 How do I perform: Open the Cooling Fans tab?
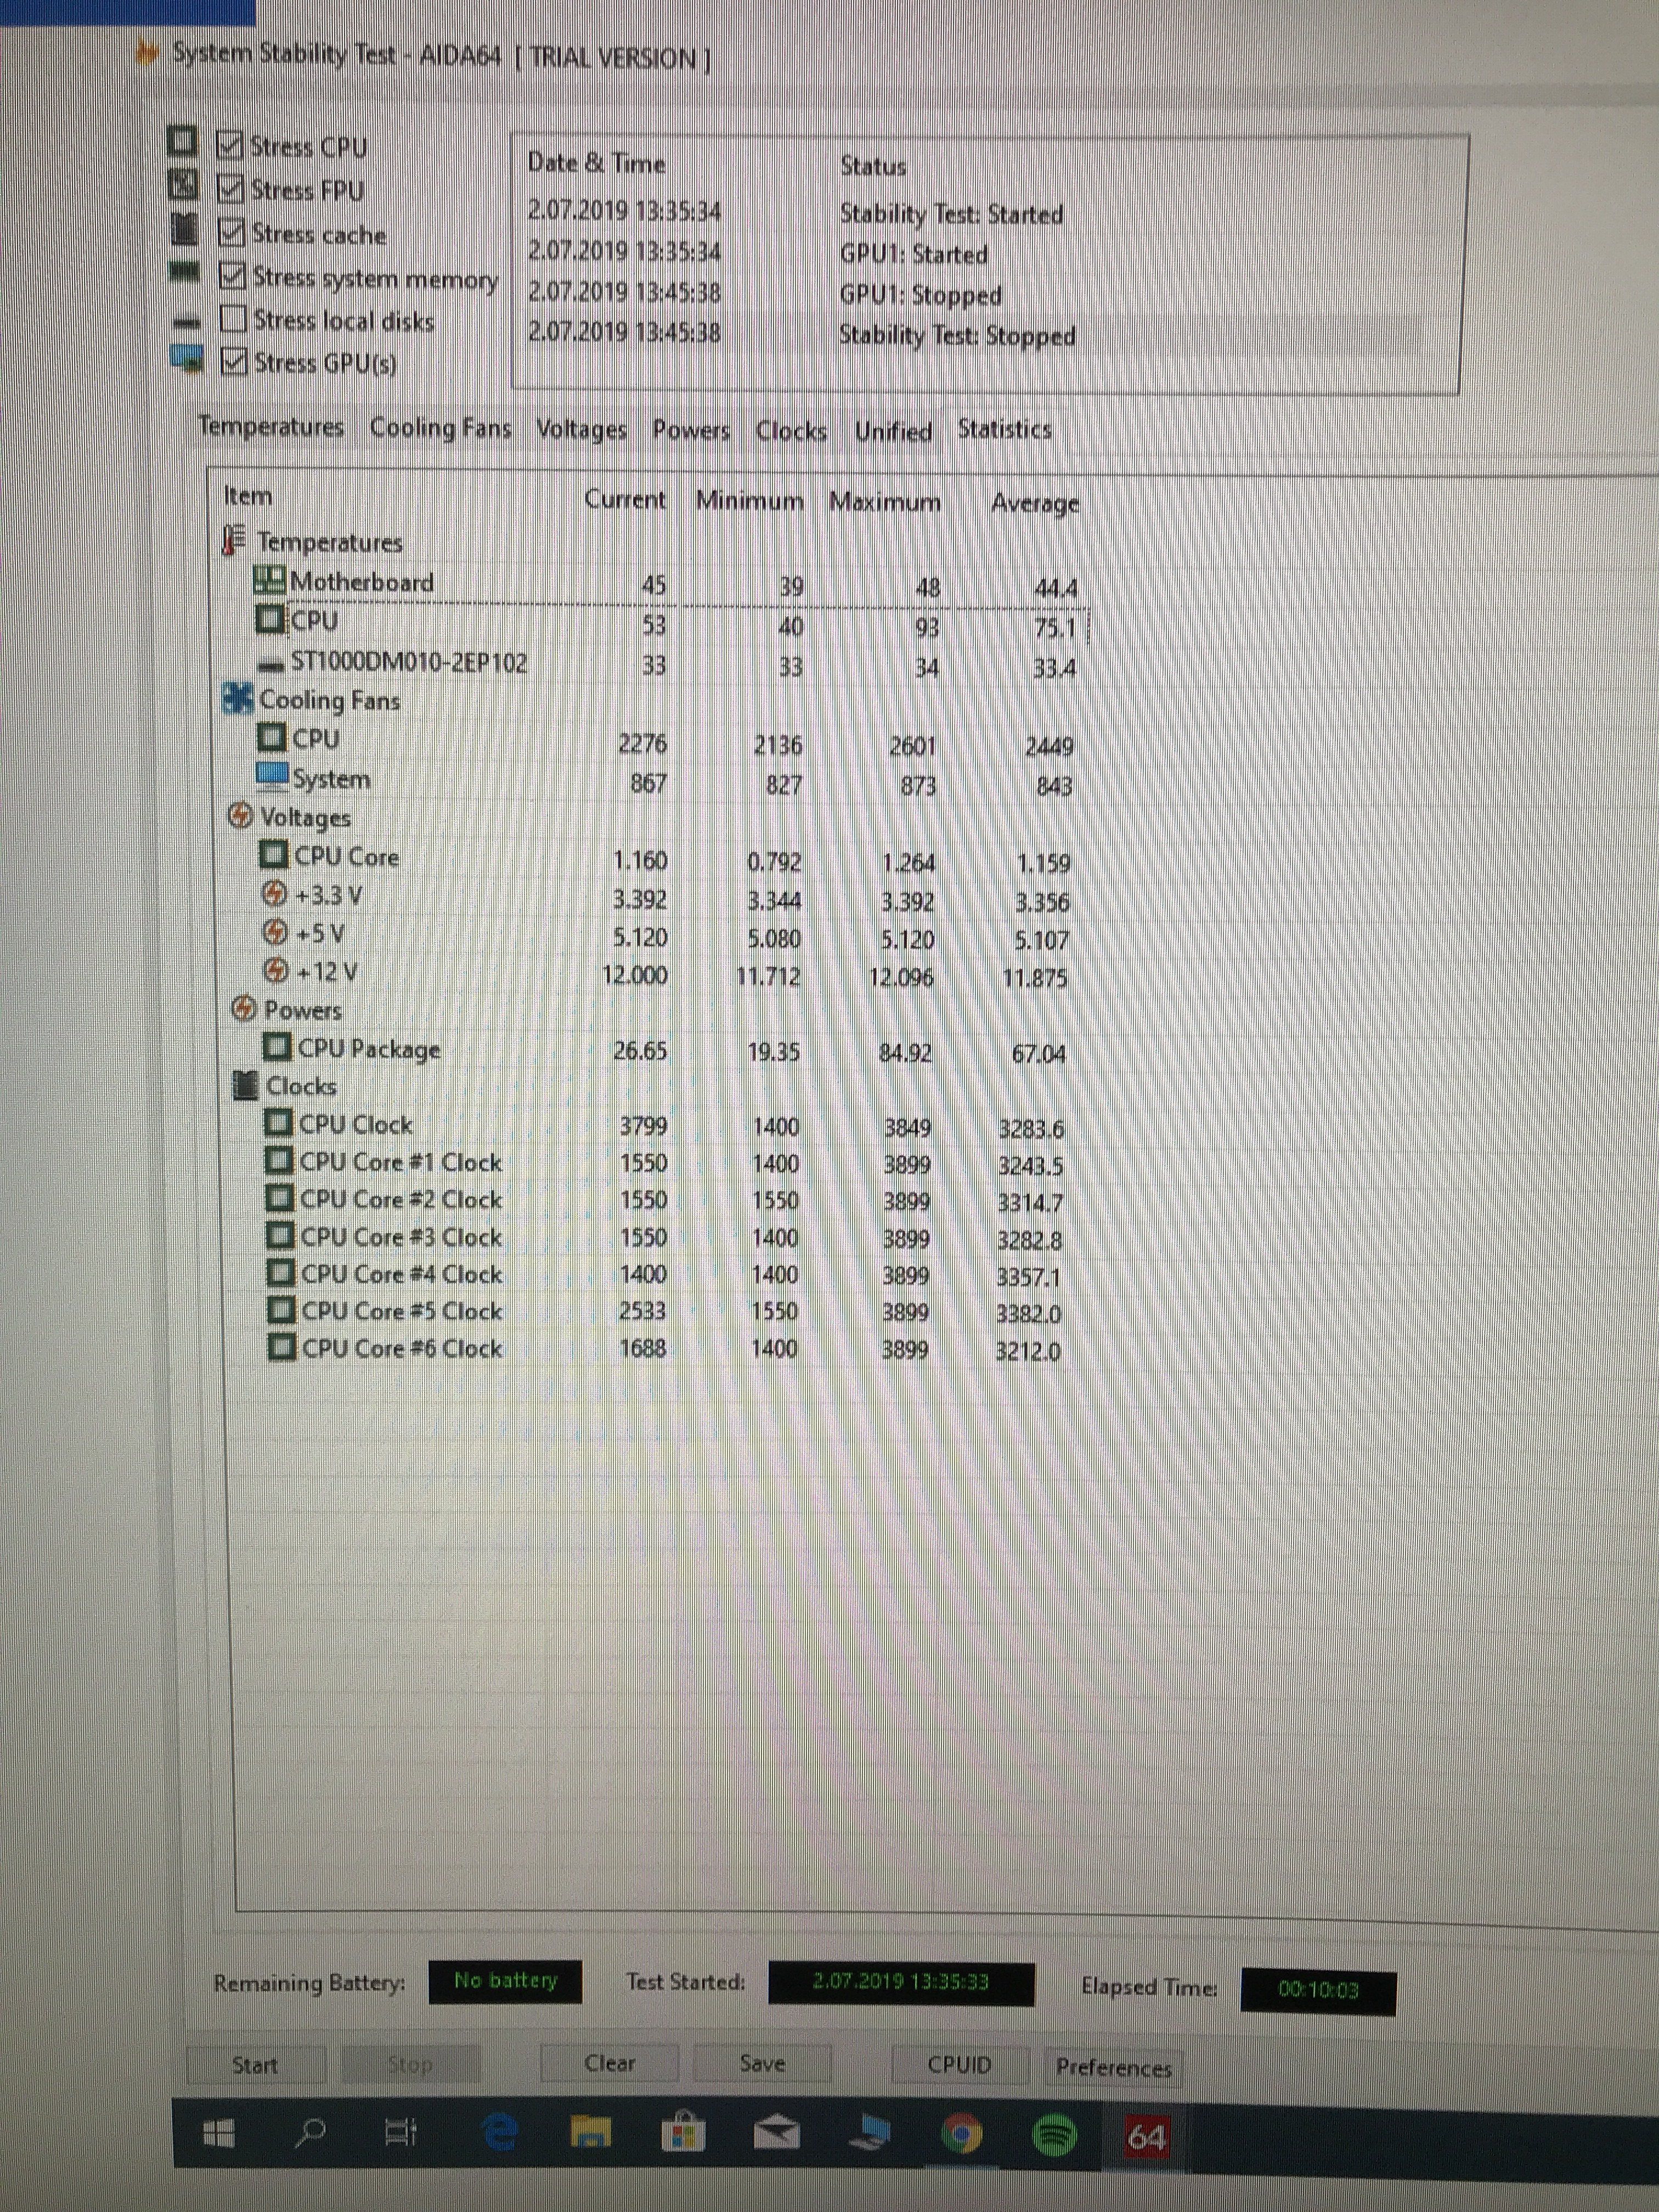coord(440,428)
